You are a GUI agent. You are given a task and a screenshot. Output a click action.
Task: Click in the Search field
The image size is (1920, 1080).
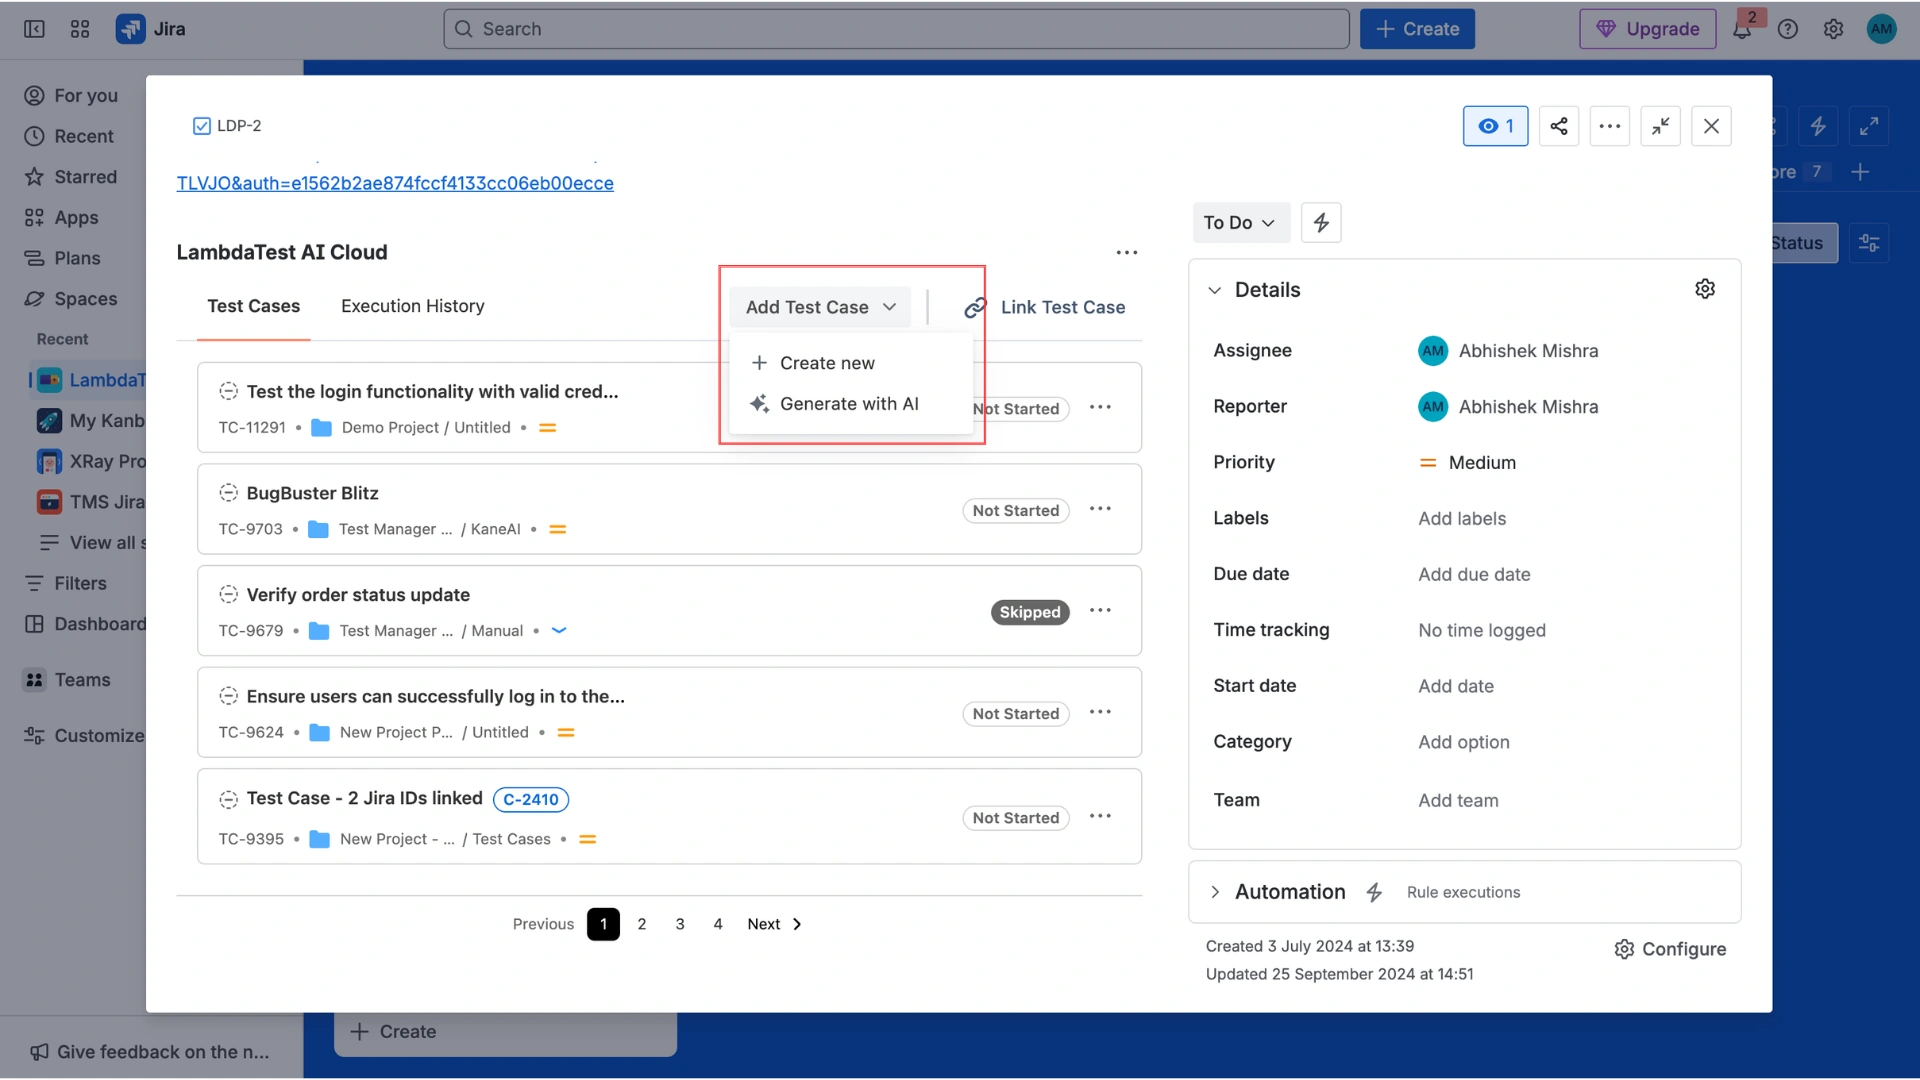(895, 29)
